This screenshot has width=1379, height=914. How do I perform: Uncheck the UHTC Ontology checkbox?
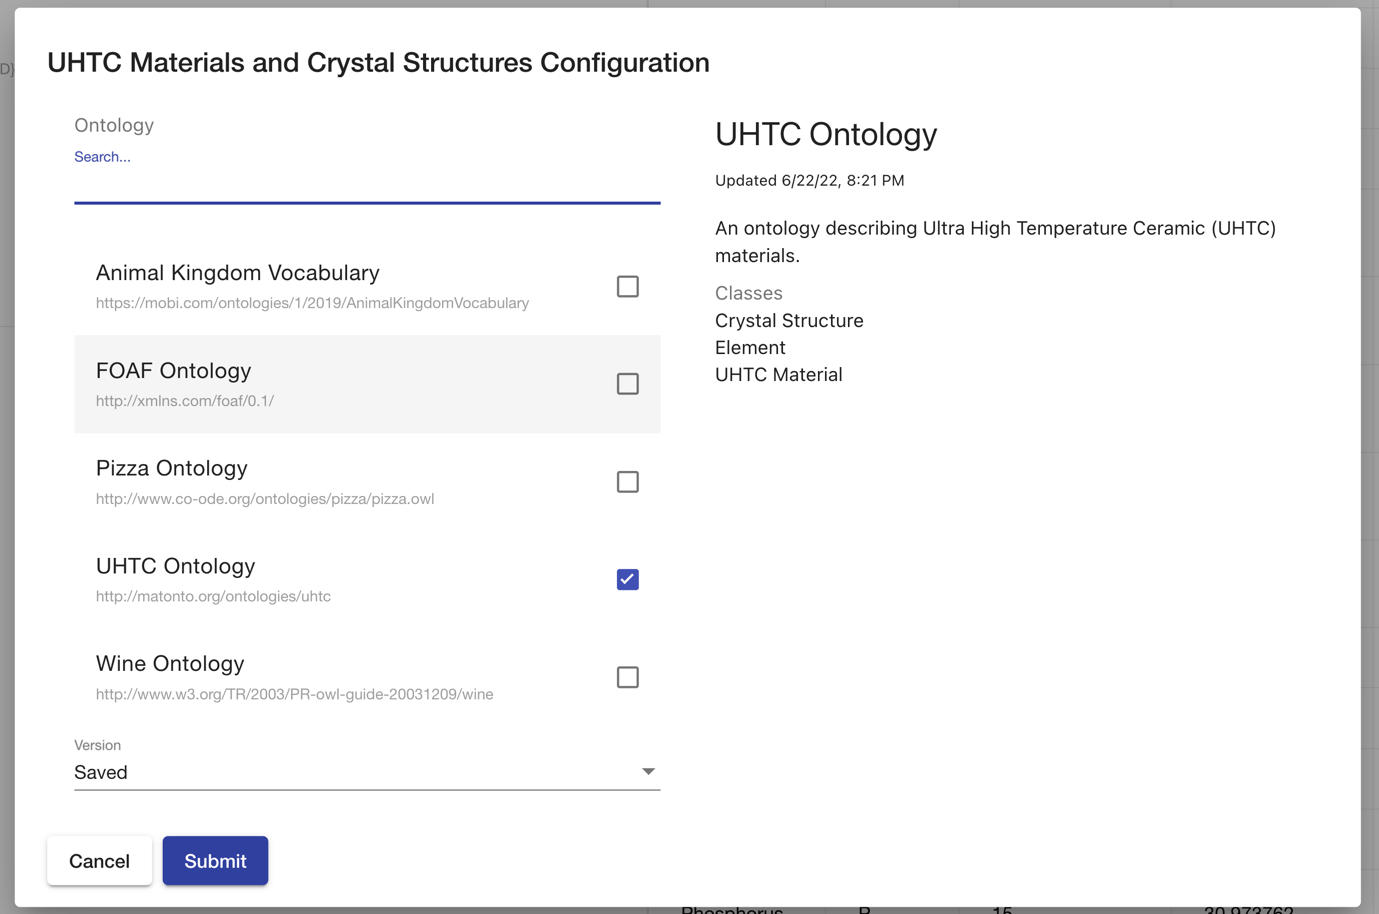coord(627,579)
